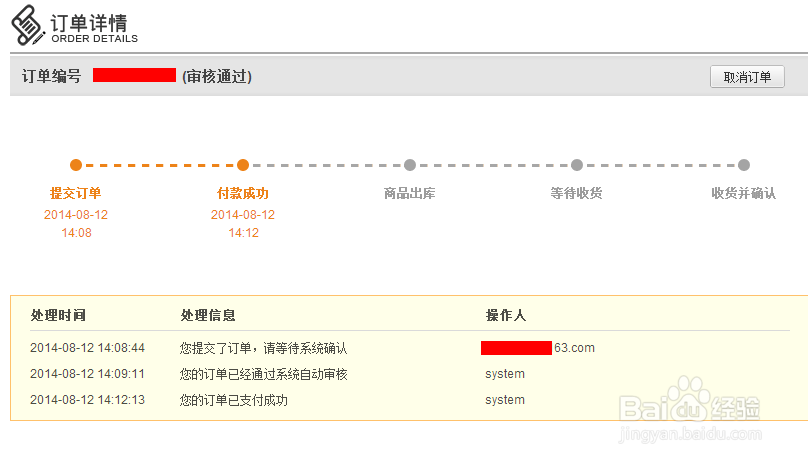Select the 等待收货 progress step dot
Screen dimensions: 808x462
(577, 165)
